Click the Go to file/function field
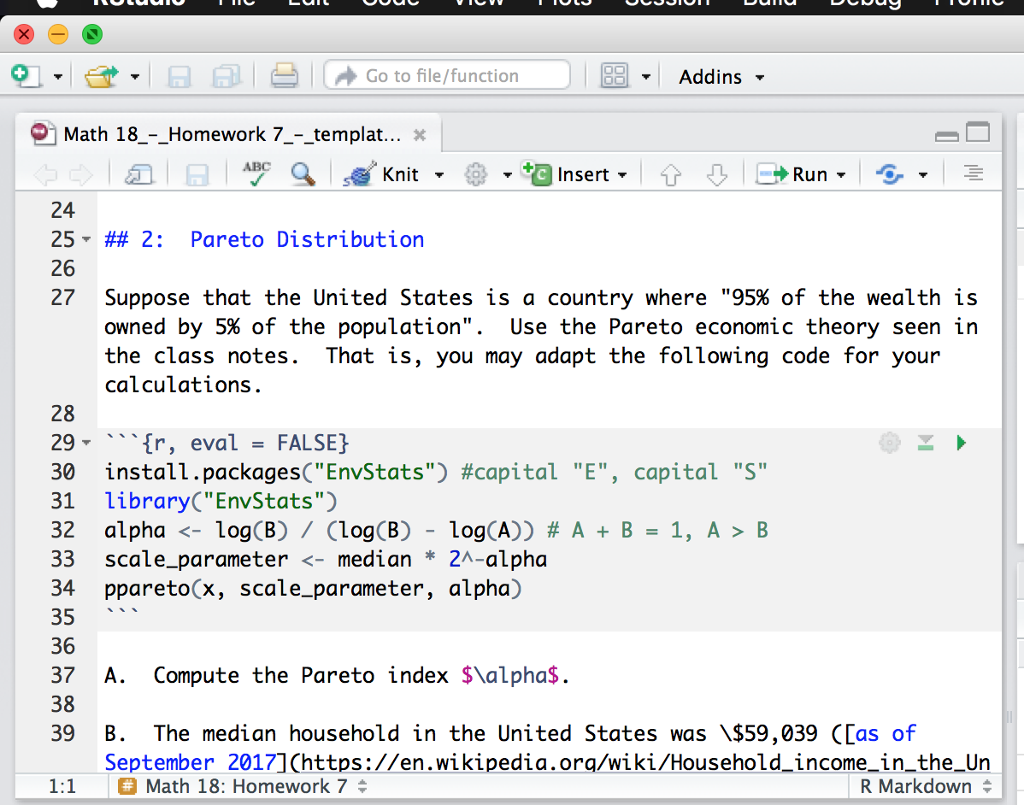 click(x=447, y=75)
